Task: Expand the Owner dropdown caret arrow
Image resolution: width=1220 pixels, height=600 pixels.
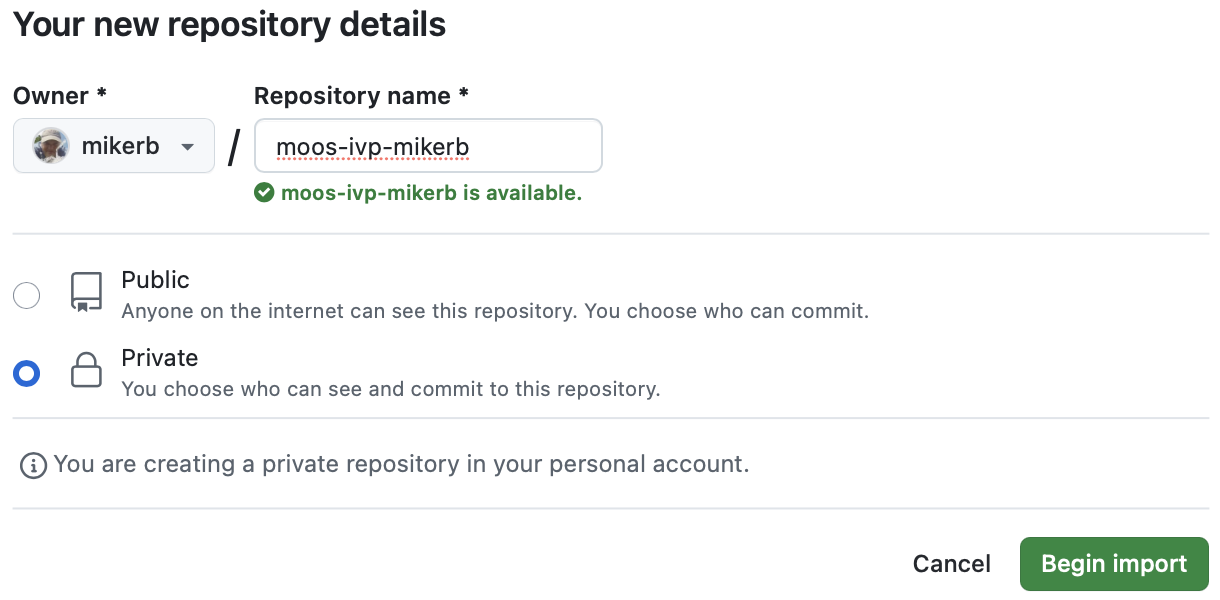Action: coord(187,147)
